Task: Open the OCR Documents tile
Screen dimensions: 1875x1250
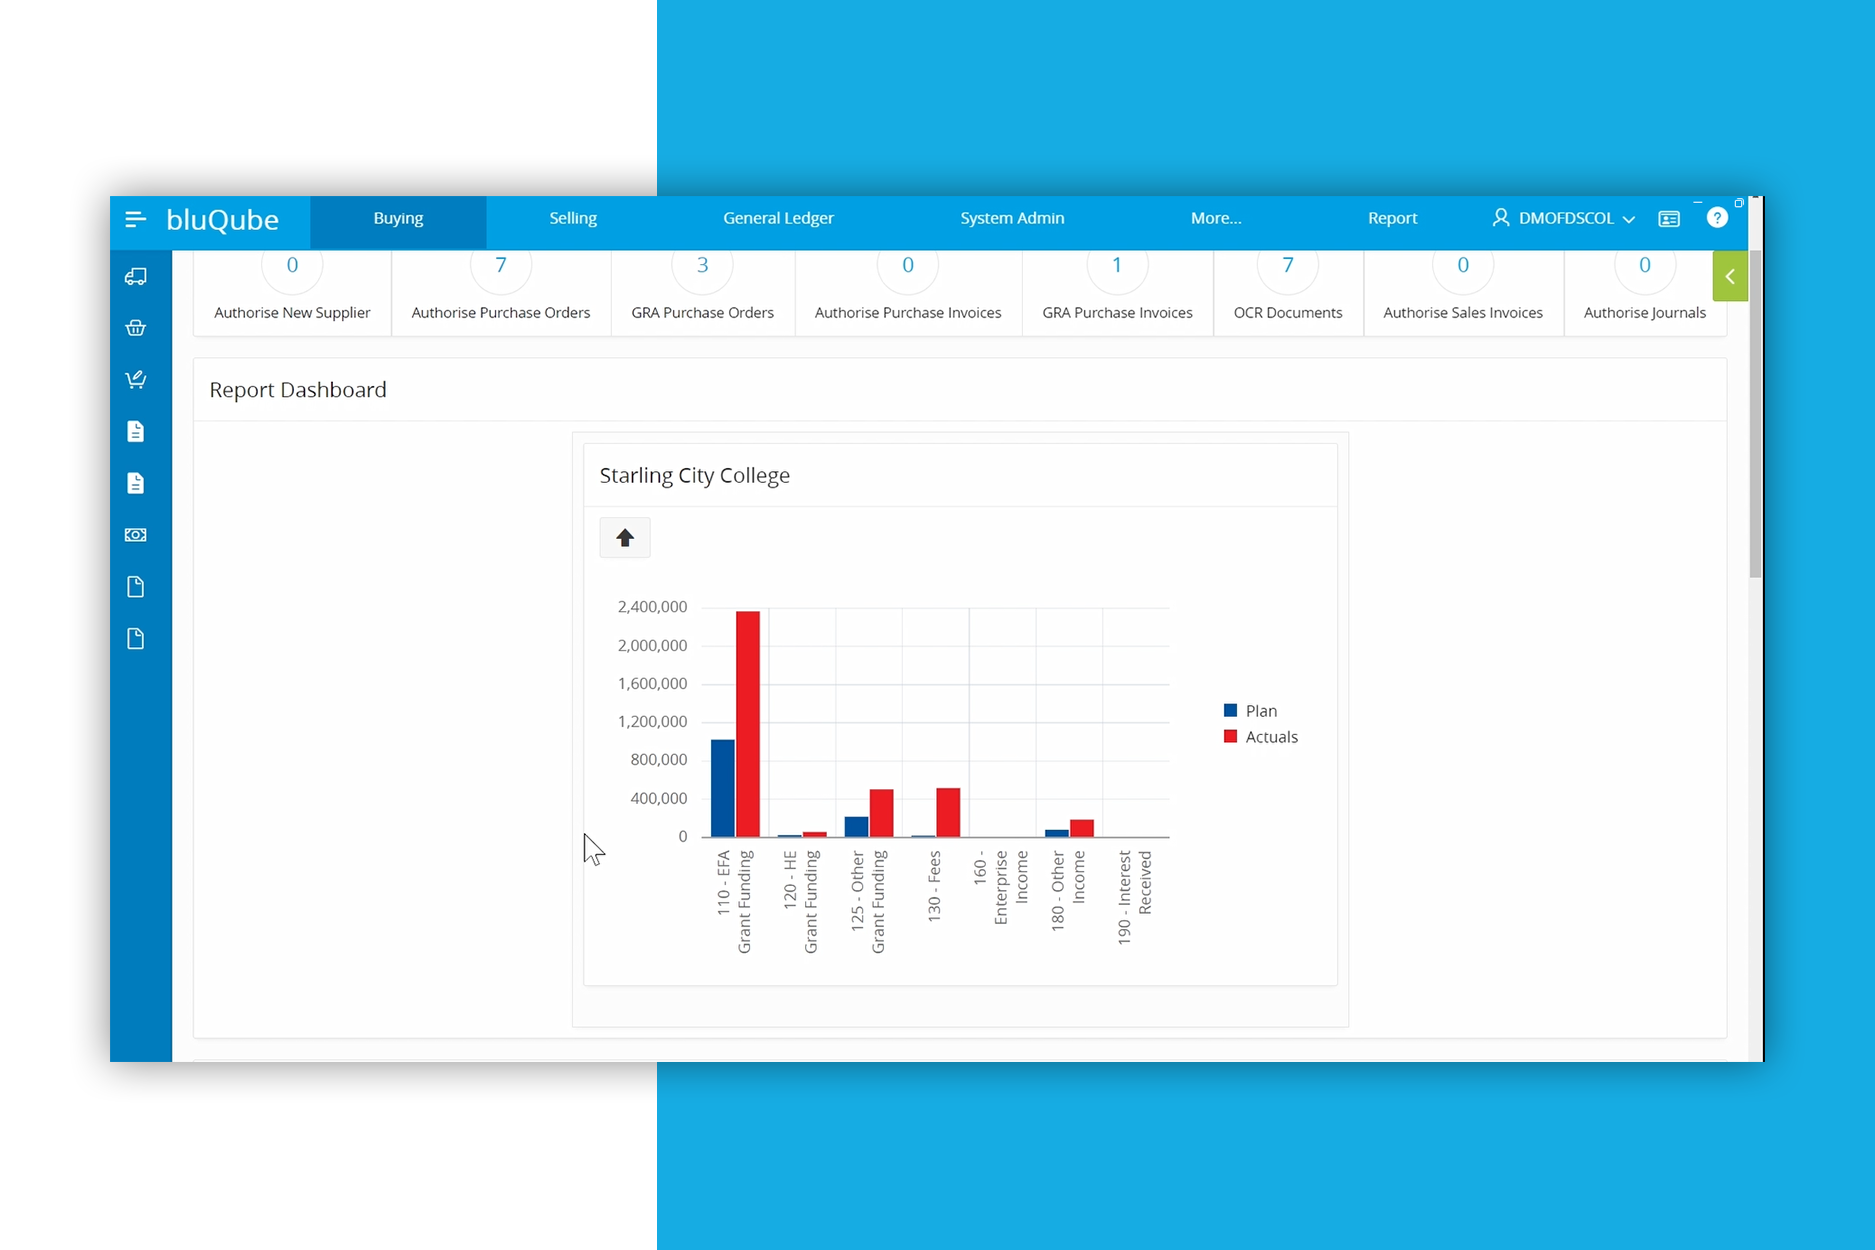Action: (1288, 290)
